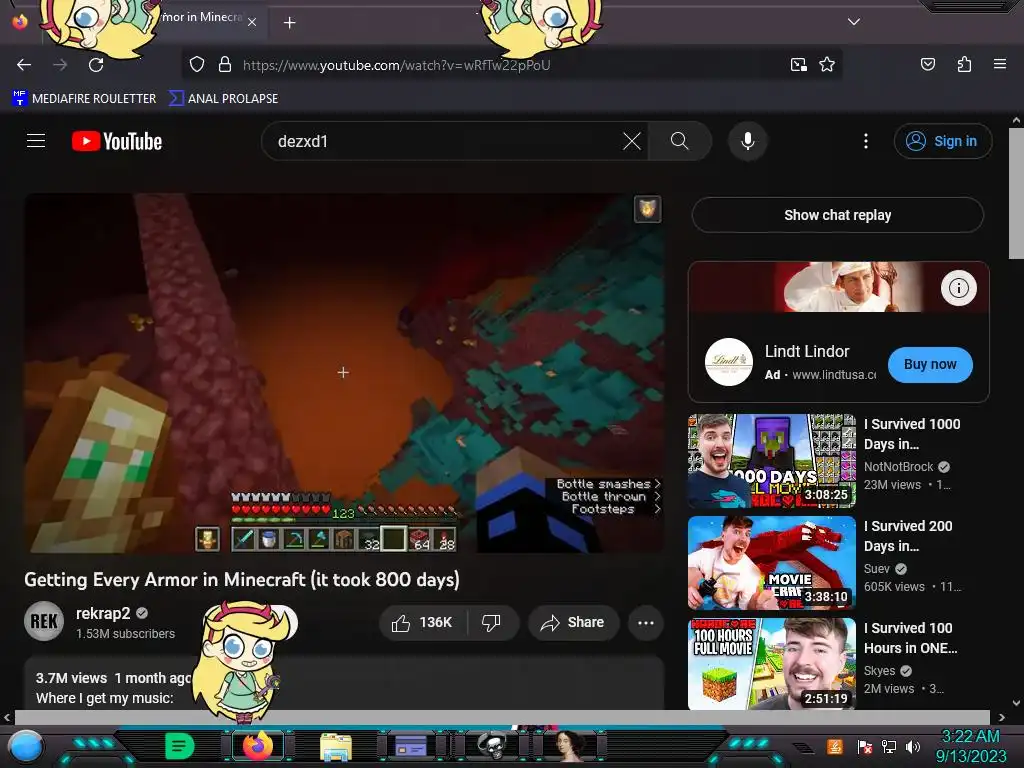Open YouTube settings three-dot menu
The height and width of the screenshot is (768, 1024).
coord(866,141)
